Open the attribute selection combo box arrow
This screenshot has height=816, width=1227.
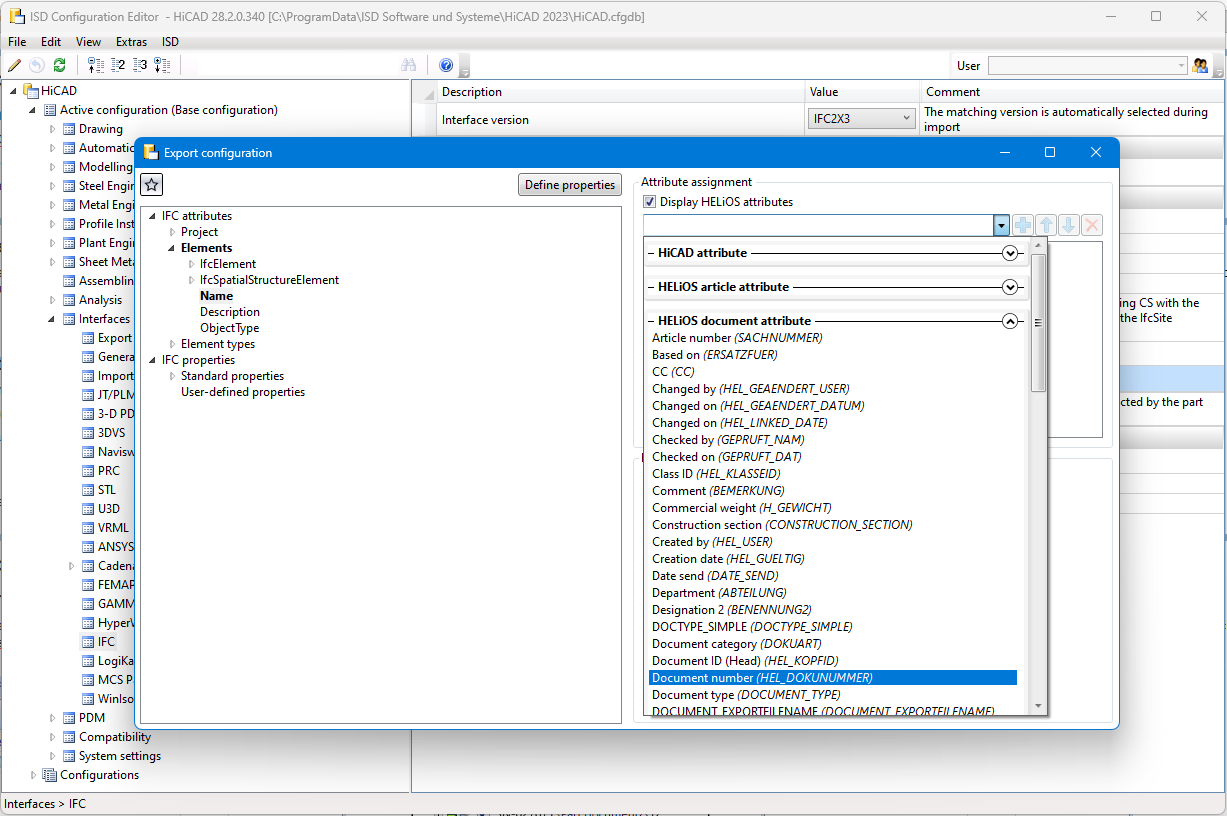point(1002,225)
